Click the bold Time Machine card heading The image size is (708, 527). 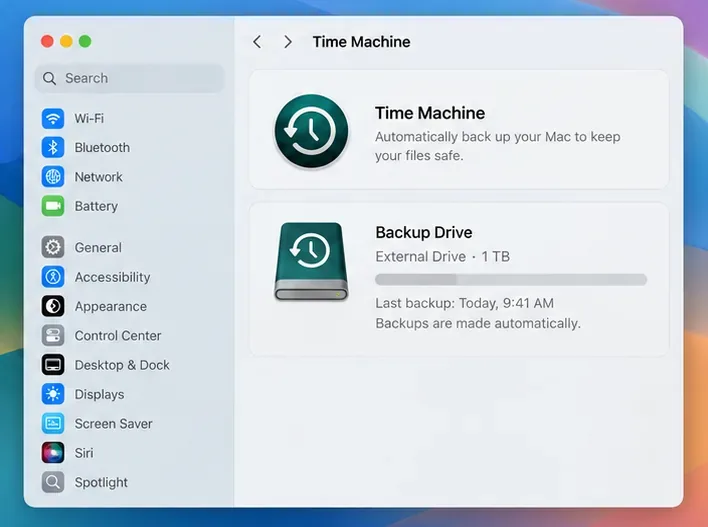click(430, 113)
